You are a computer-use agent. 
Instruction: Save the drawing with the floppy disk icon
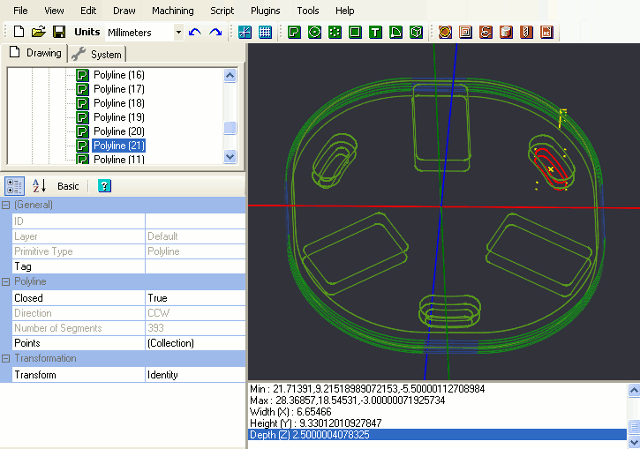click(x=59, y=32)
